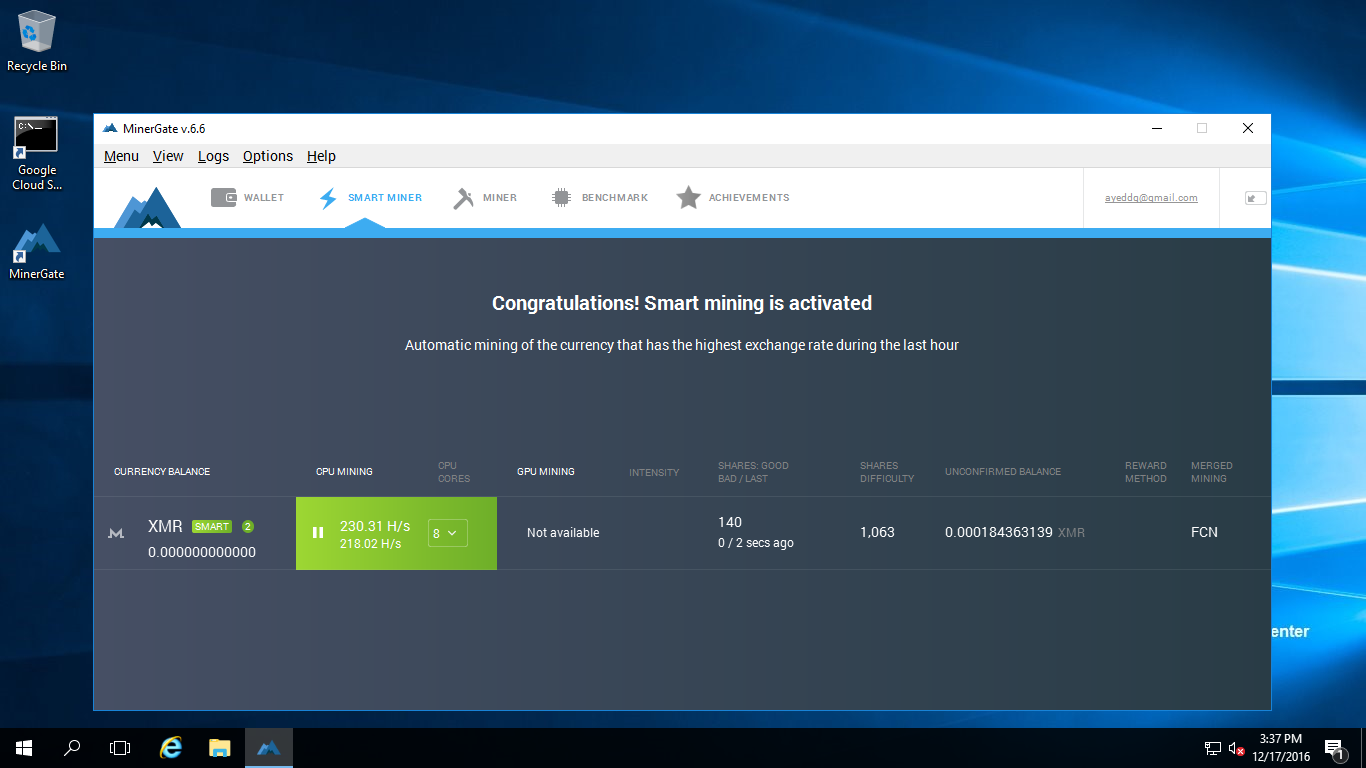
Task: Open the Help menu
Action: (321, 156)
